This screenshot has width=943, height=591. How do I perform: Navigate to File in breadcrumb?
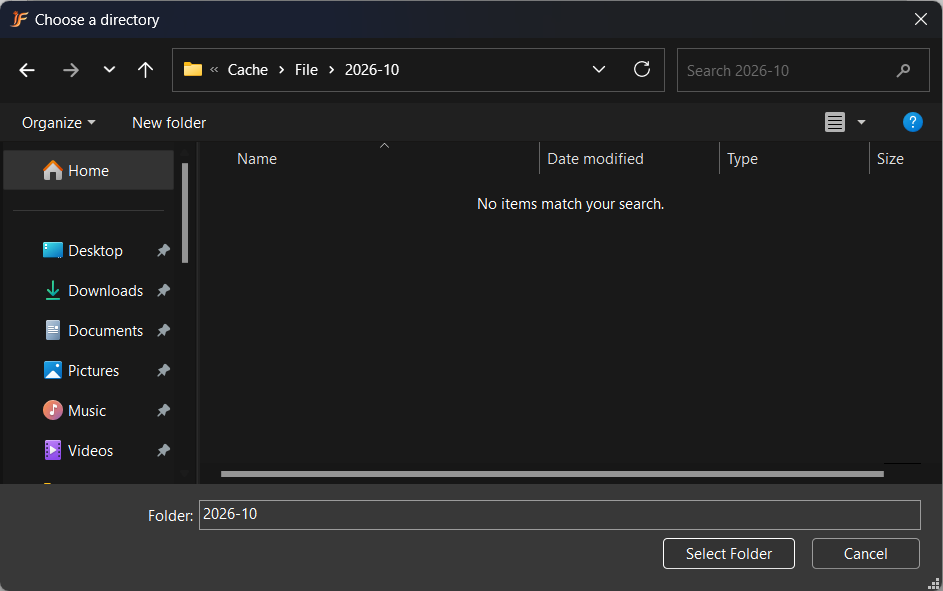point(306,70)
